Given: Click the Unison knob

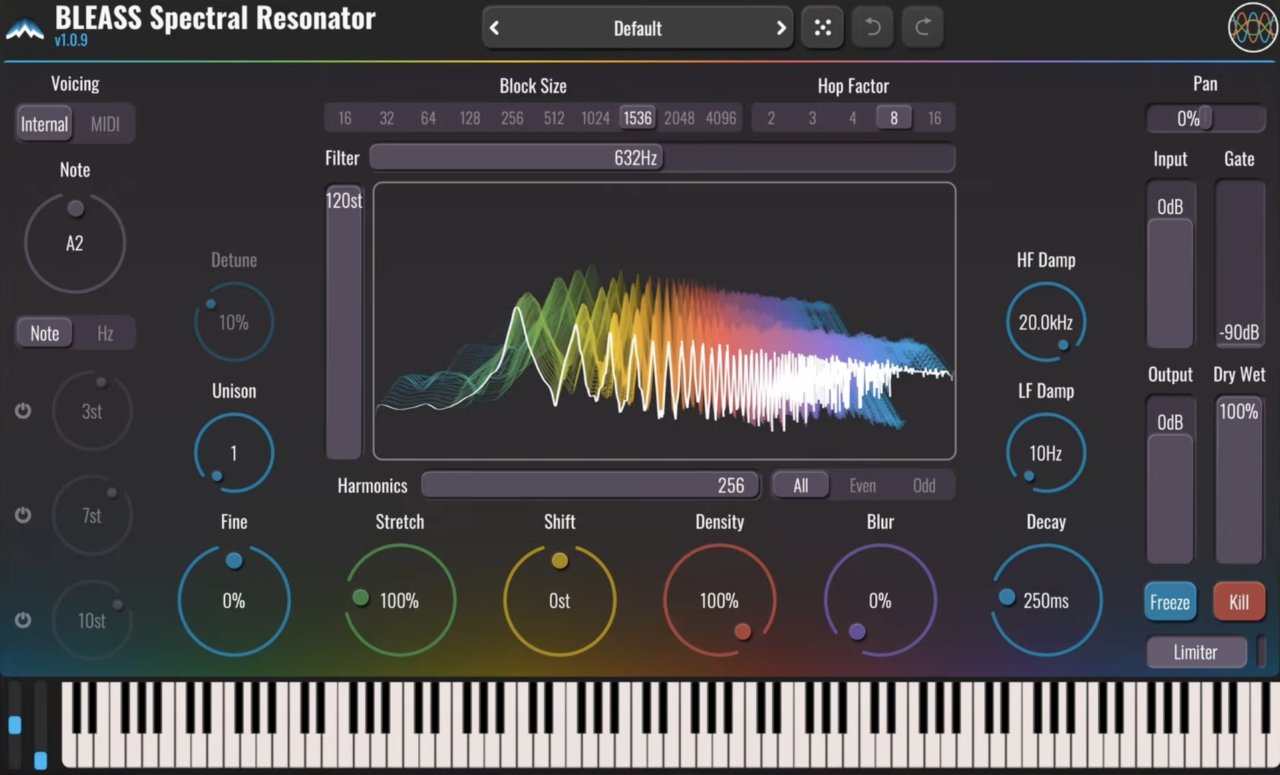Looking at the screenshot, I should point(234,453).
